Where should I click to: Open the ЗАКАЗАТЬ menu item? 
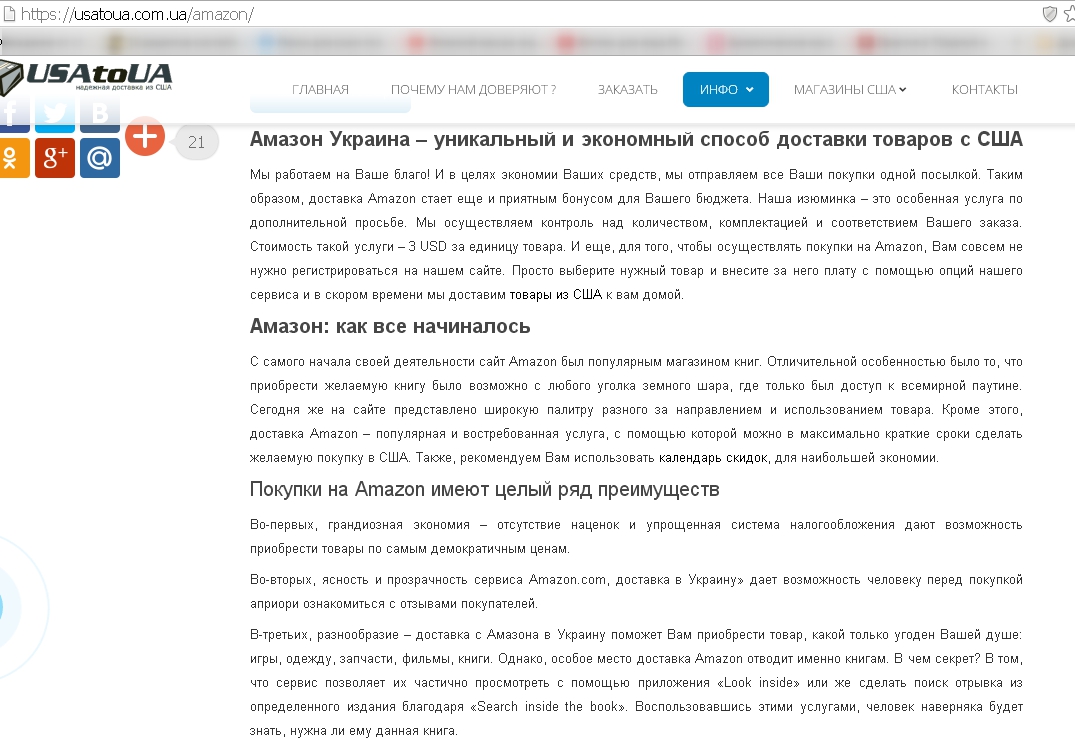coord(627,90)
